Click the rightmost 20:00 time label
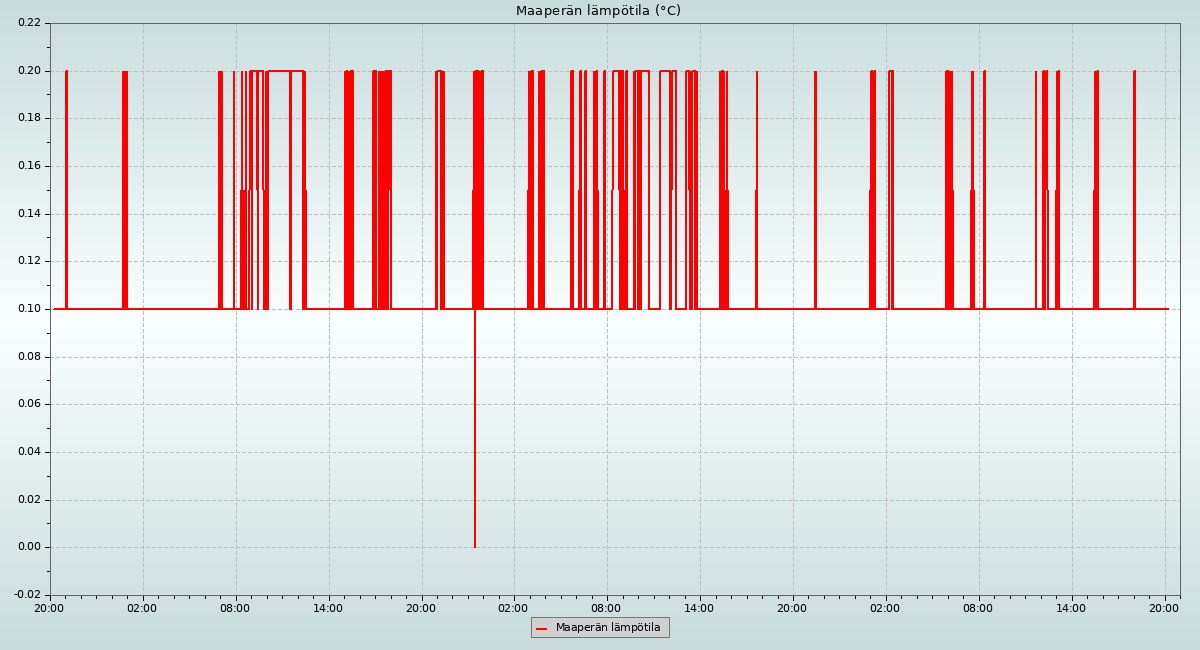The width and height of the screenshot is (1200, 650). click(1164, 608)
